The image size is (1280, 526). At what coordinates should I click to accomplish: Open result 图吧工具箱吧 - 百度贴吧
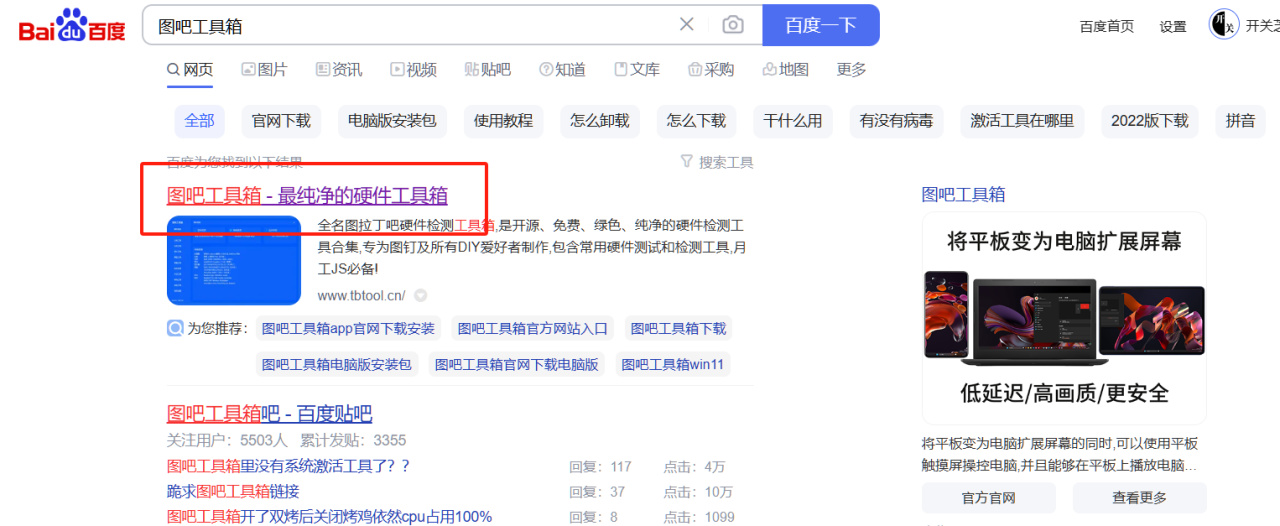tap(269, 413)
